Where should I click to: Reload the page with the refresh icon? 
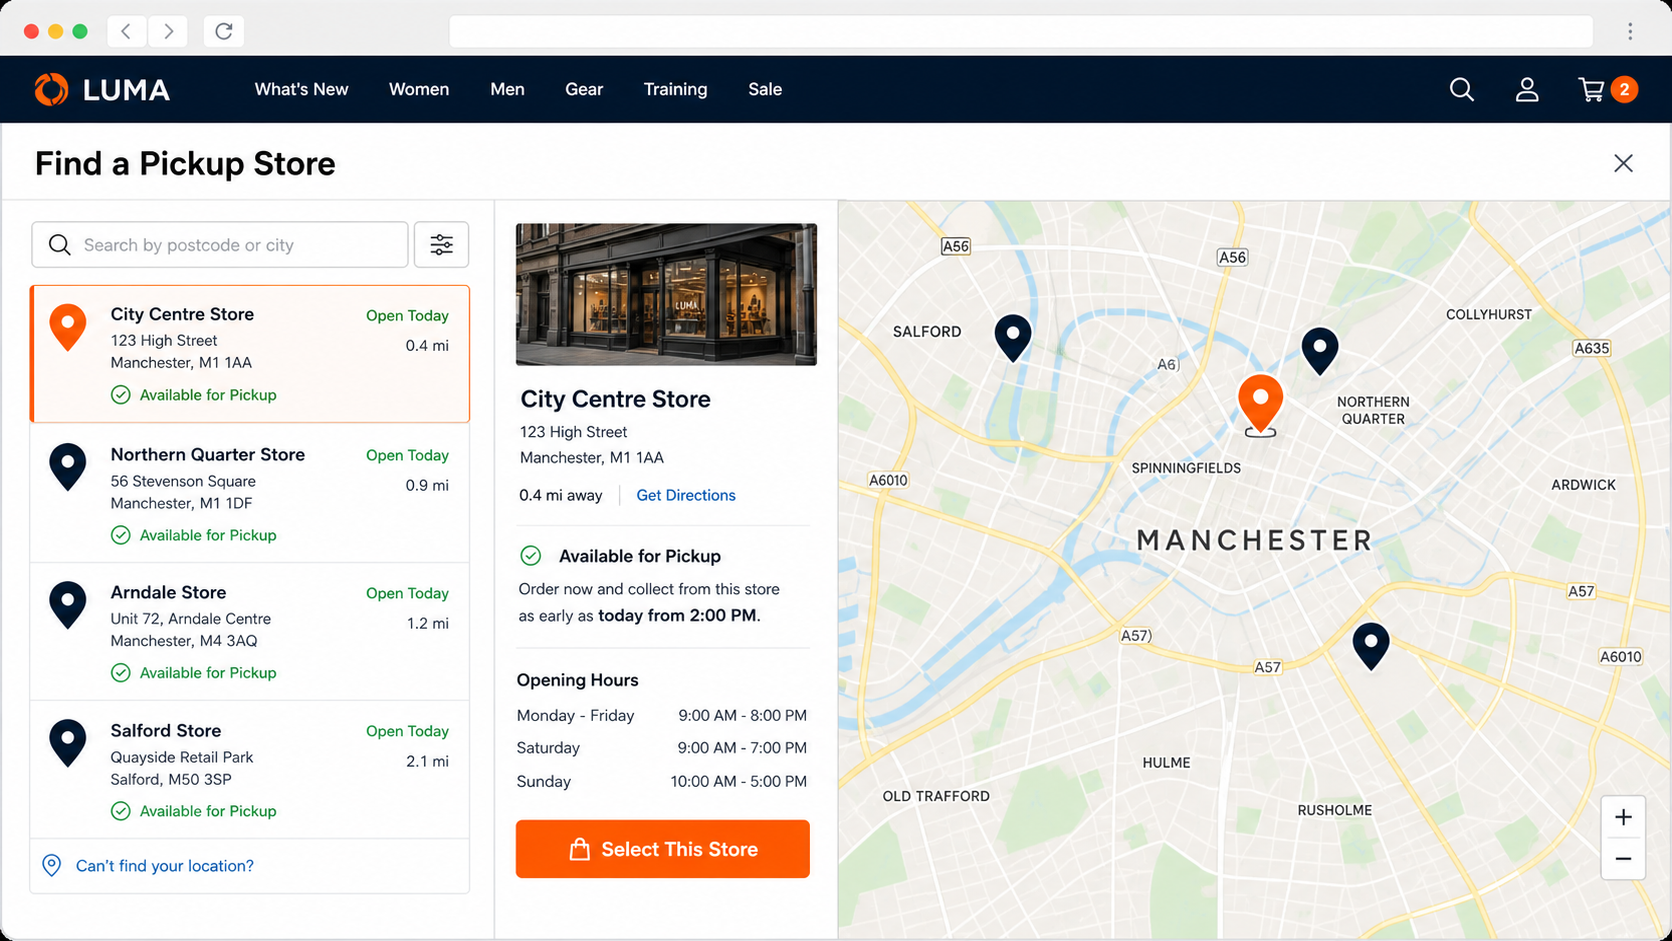pos(224,31)
